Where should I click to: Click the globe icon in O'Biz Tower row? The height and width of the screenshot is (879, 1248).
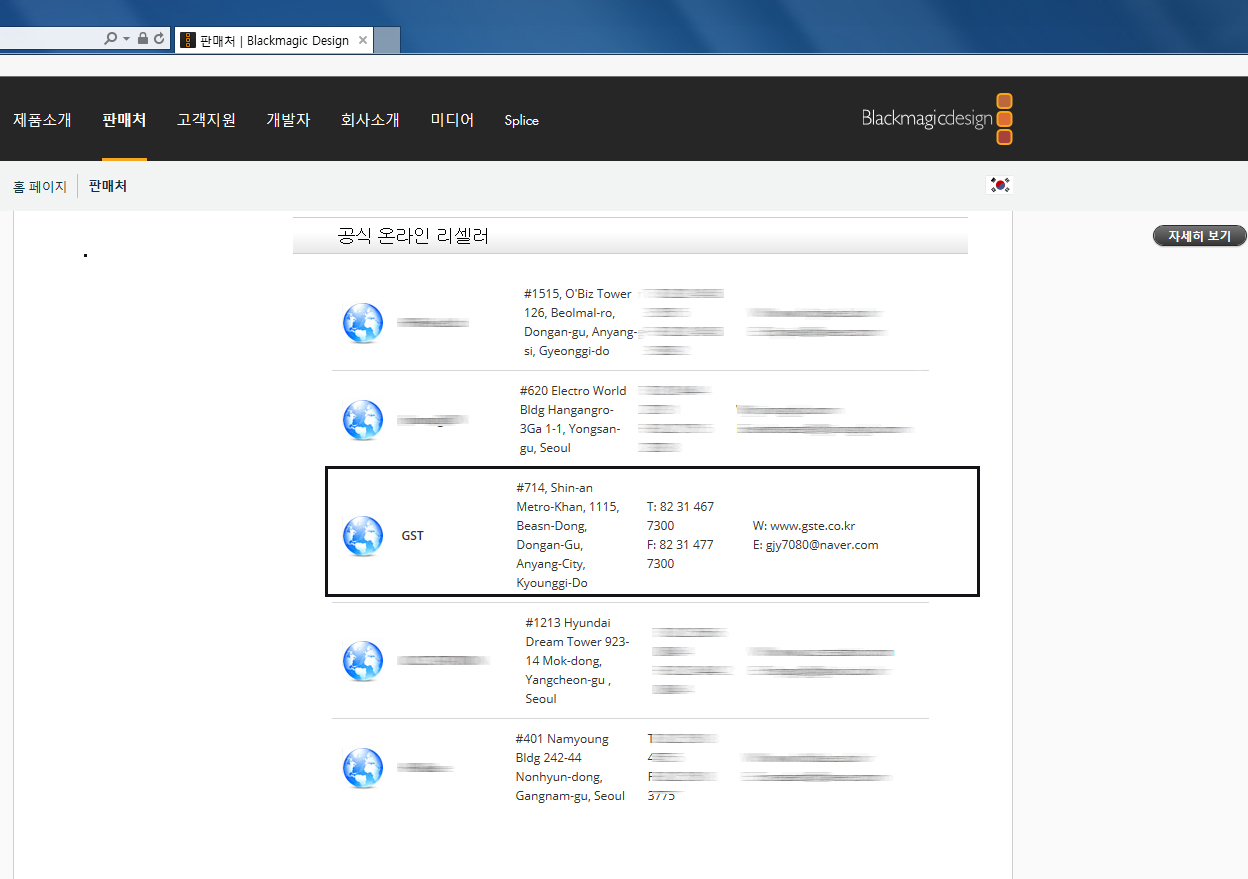[363, 323]
